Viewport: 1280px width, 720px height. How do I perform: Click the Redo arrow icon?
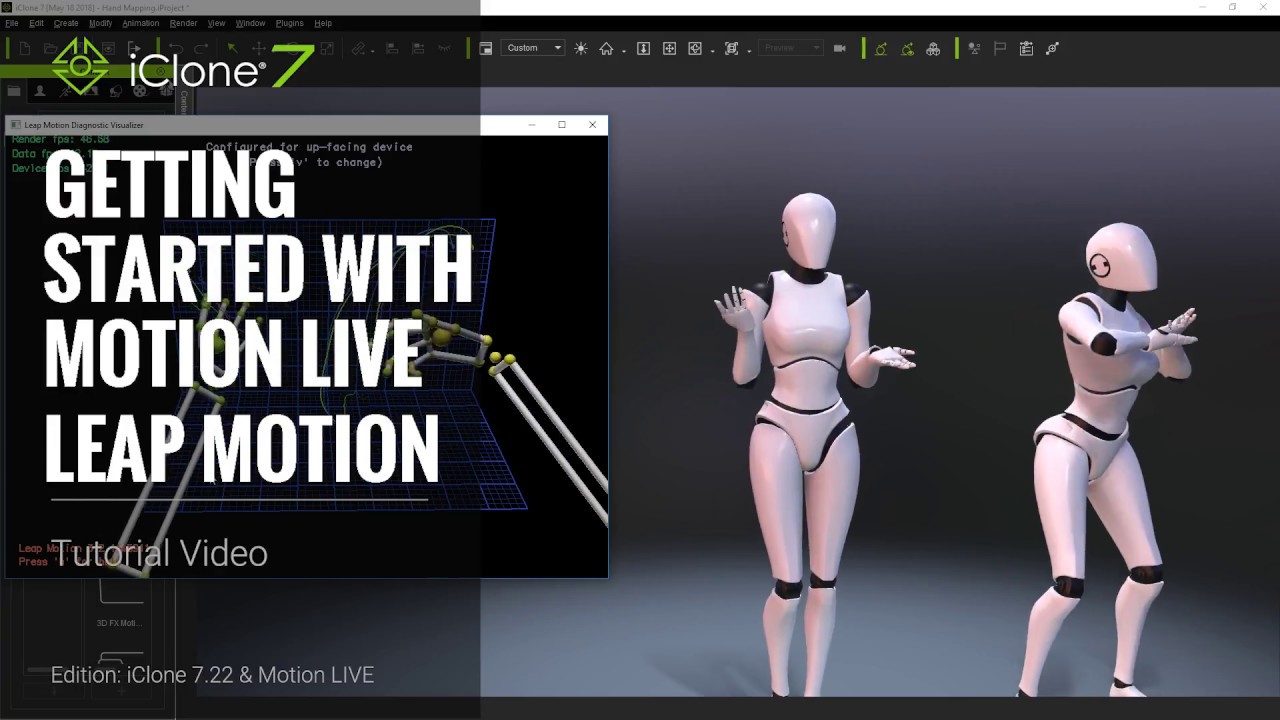[x=201, y=48]
